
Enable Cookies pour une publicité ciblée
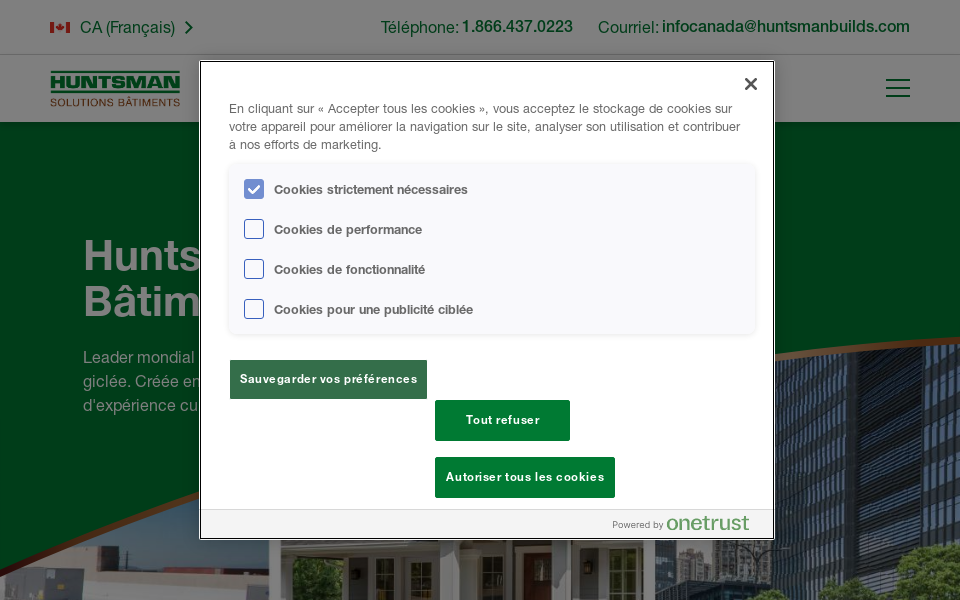254,309
